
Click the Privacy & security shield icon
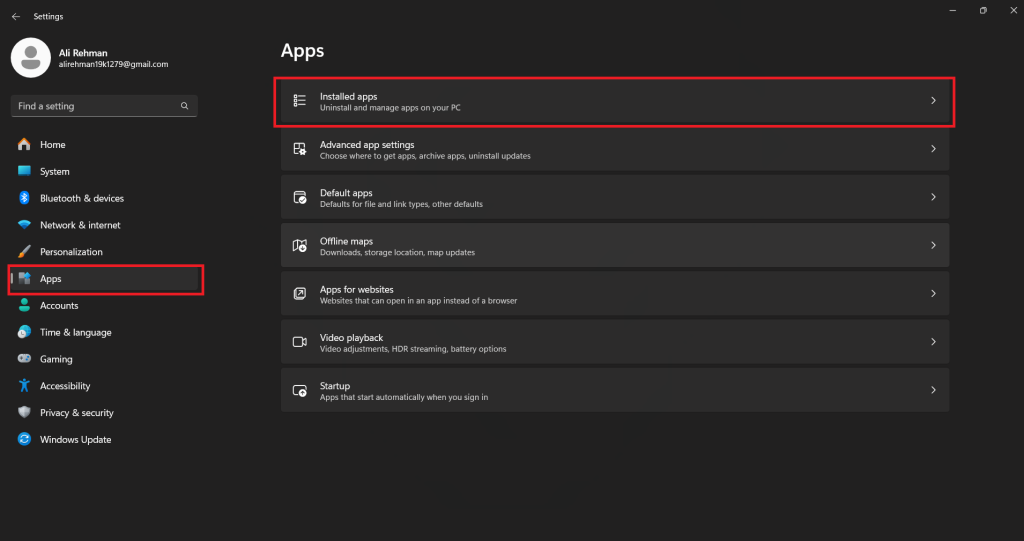pos(24,412)
